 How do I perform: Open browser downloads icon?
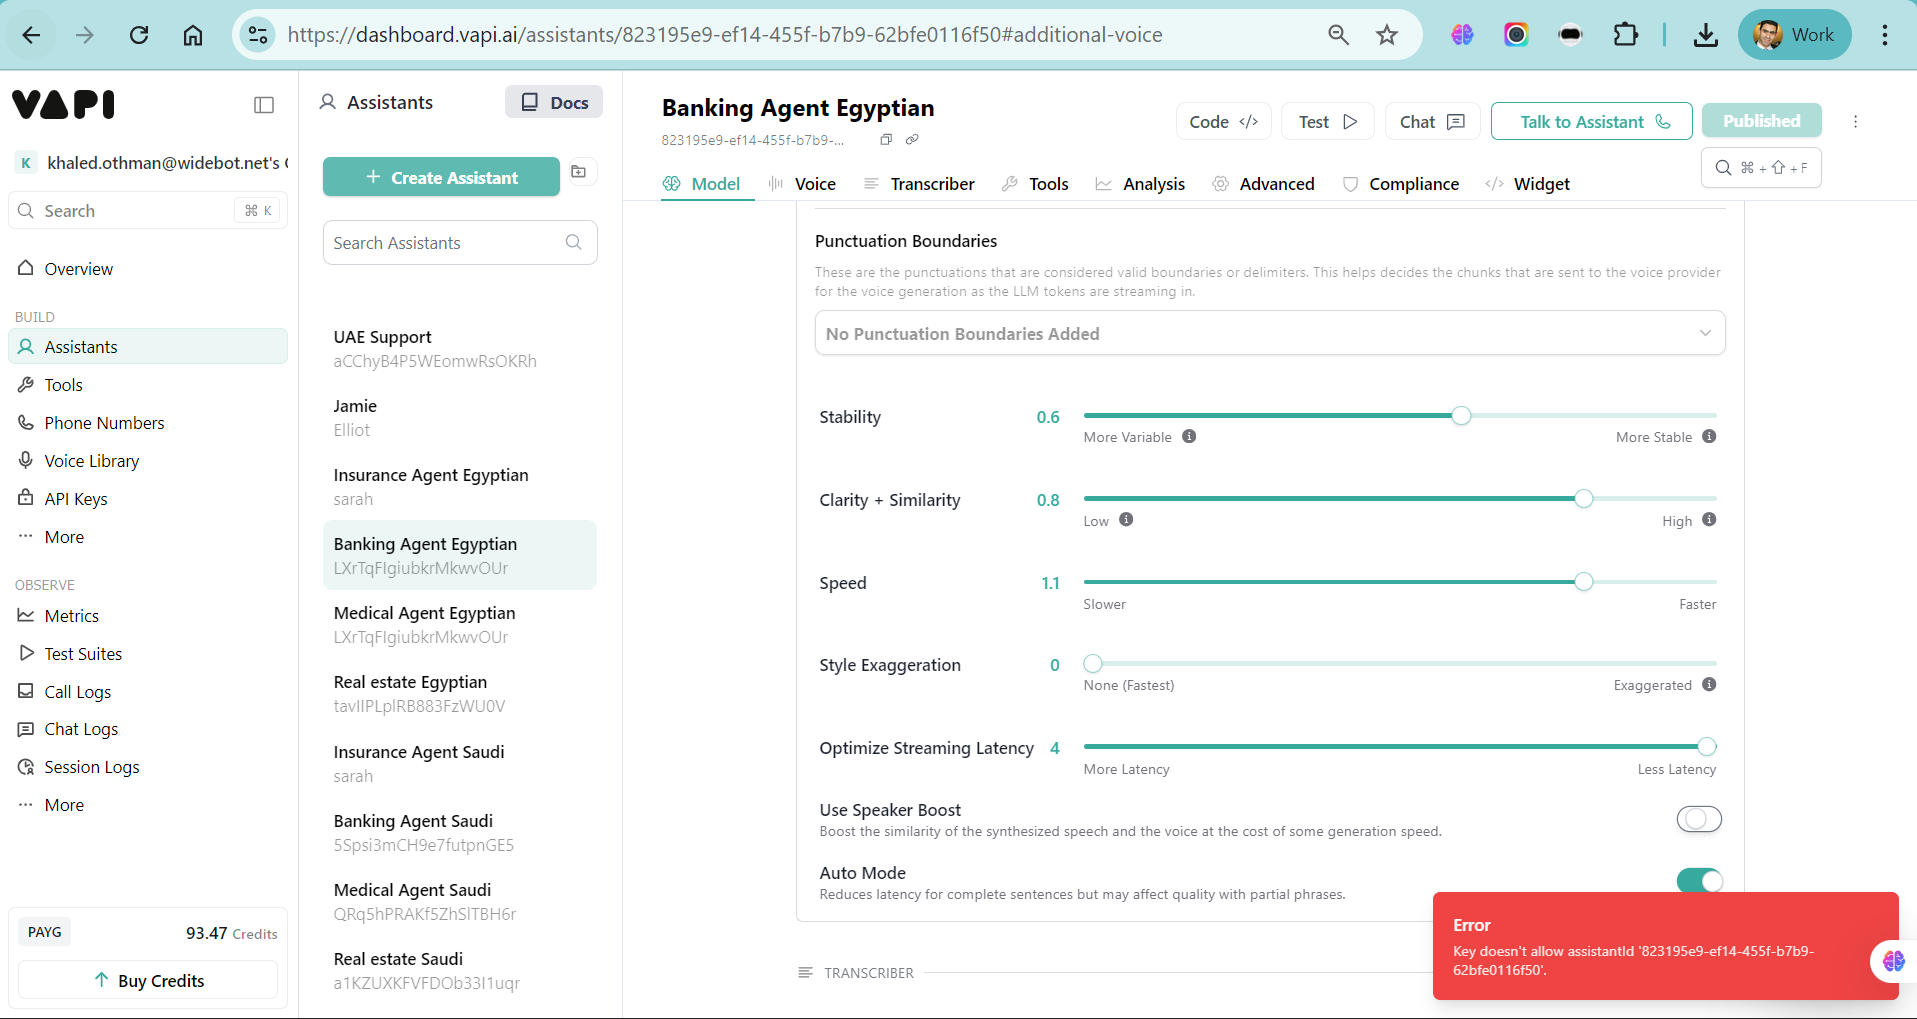click(x=1705, y=35)
